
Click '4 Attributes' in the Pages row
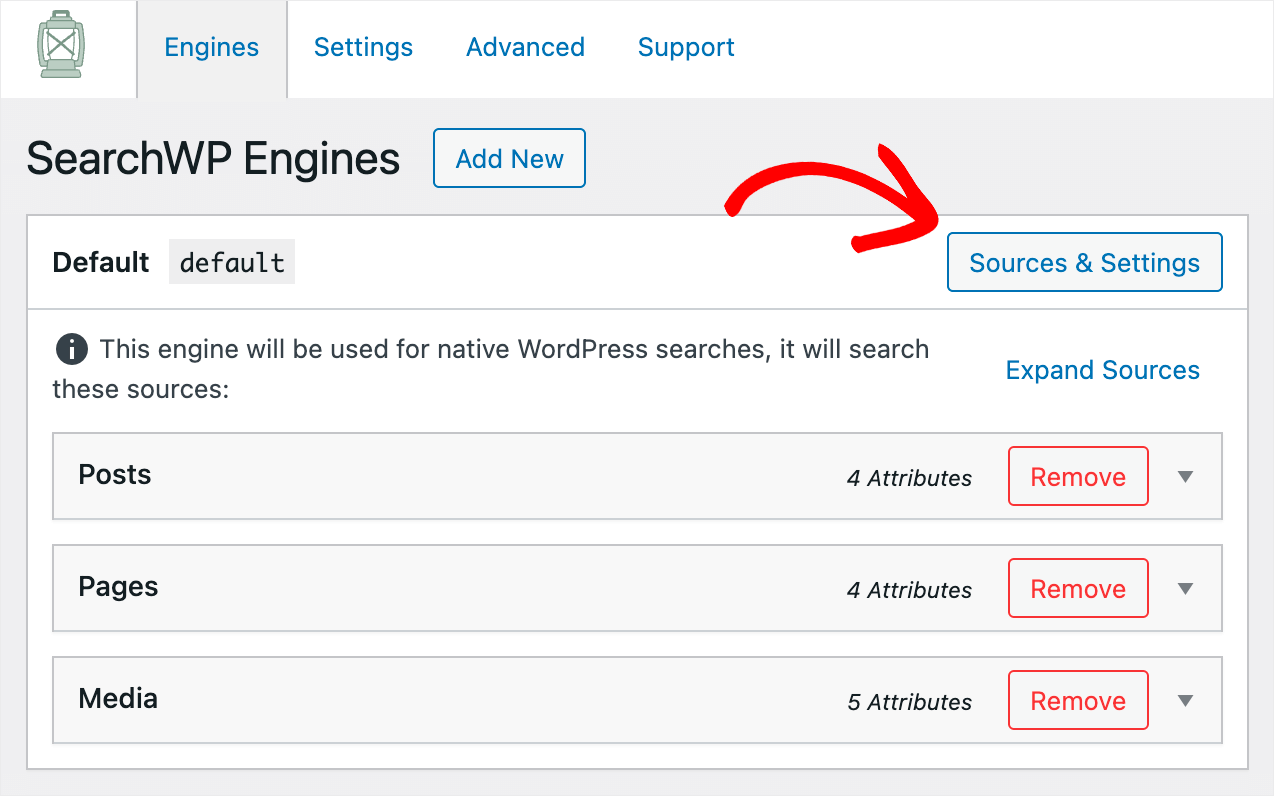click(909, 590)
